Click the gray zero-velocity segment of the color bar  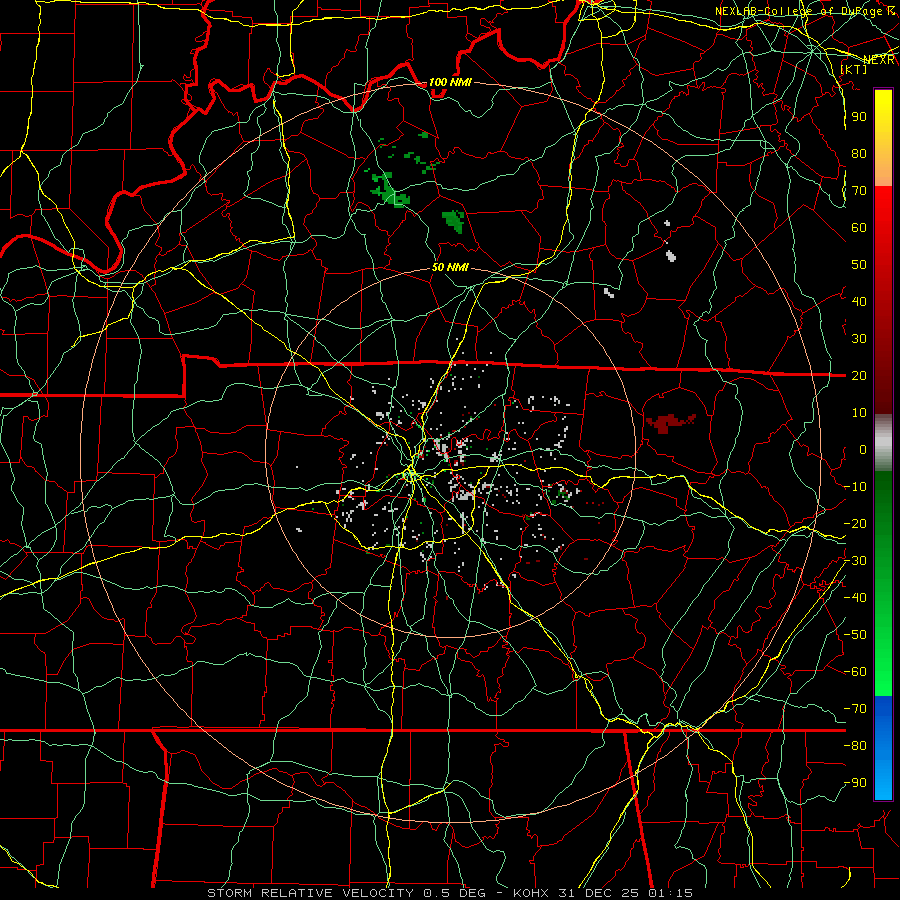883,442
